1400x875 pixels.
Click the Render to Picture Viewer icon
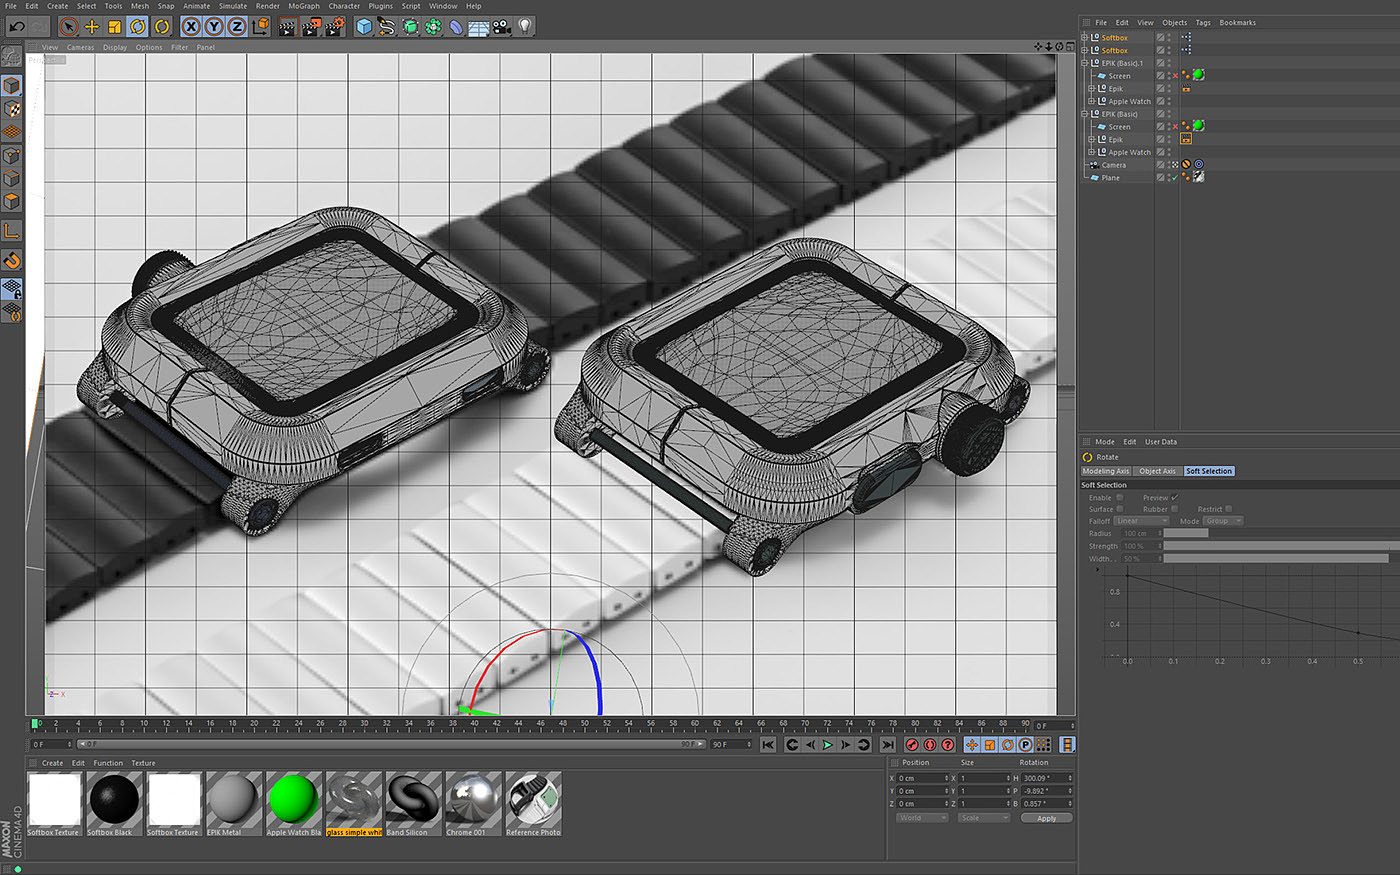[x=310, y=27]
